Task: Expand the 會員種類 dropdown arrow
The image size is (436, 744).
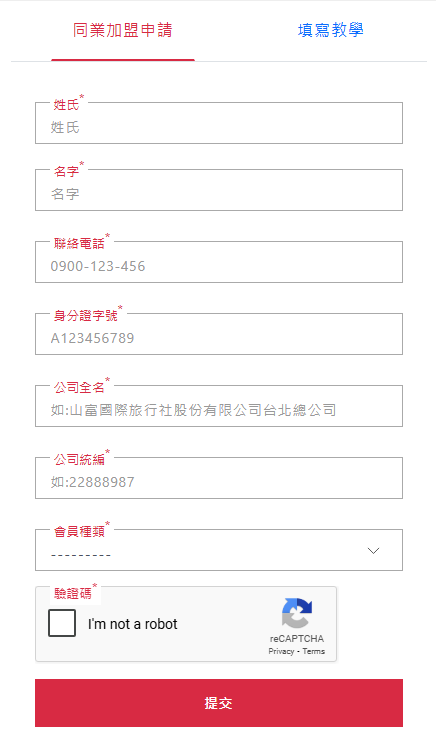Action: [373, 550]
